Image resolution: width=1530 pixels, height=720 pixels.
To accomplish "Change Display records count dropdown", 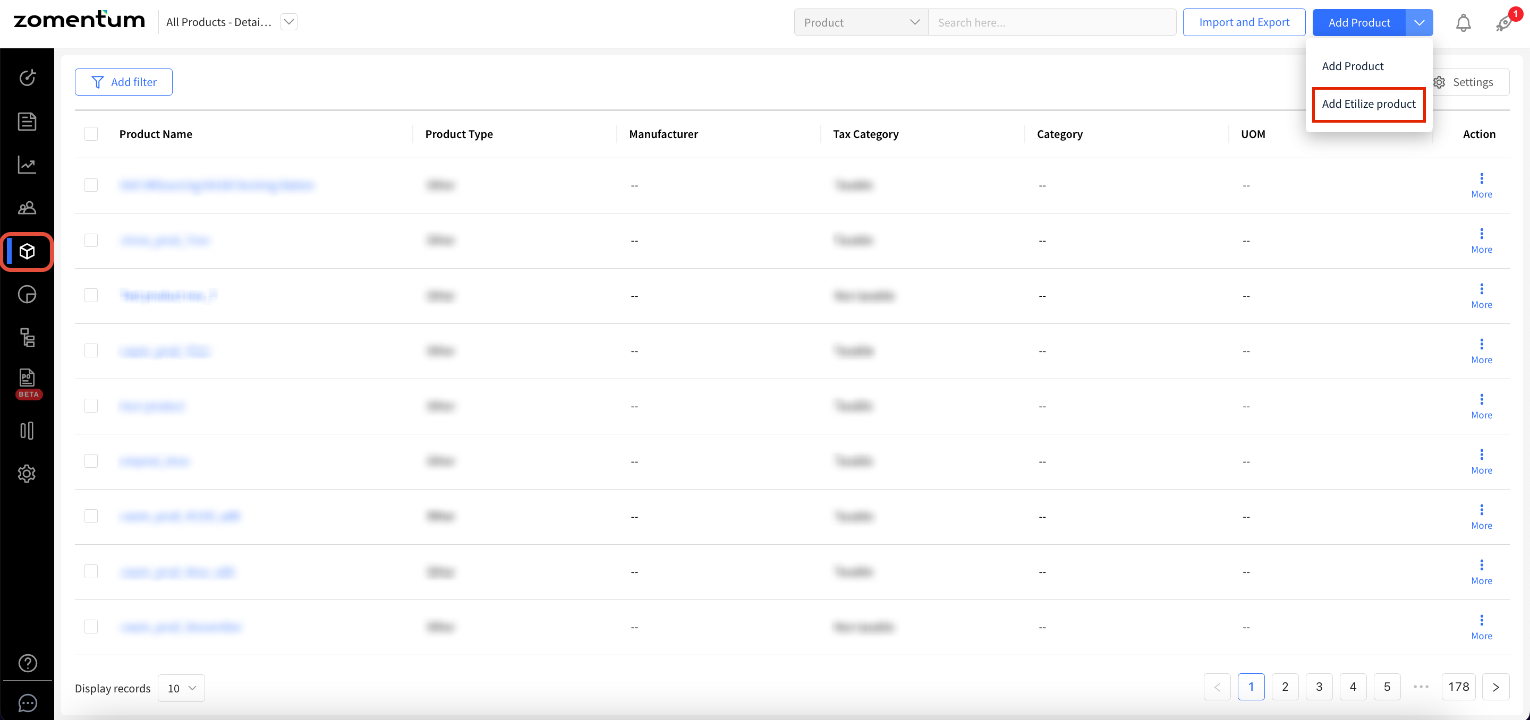I will click(181, 688).
